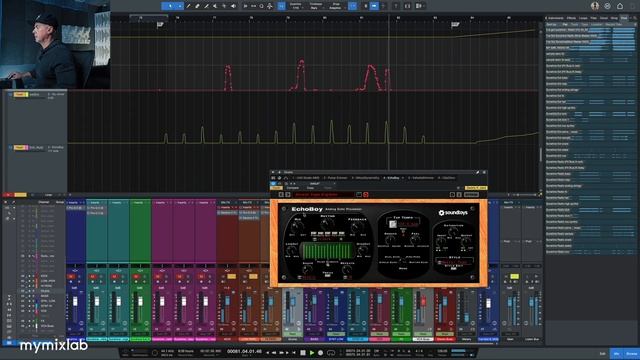The height and width of the screenshot is (360, 640).
Task: Click Return to Zero in the transport
Action: coord(294,353)
